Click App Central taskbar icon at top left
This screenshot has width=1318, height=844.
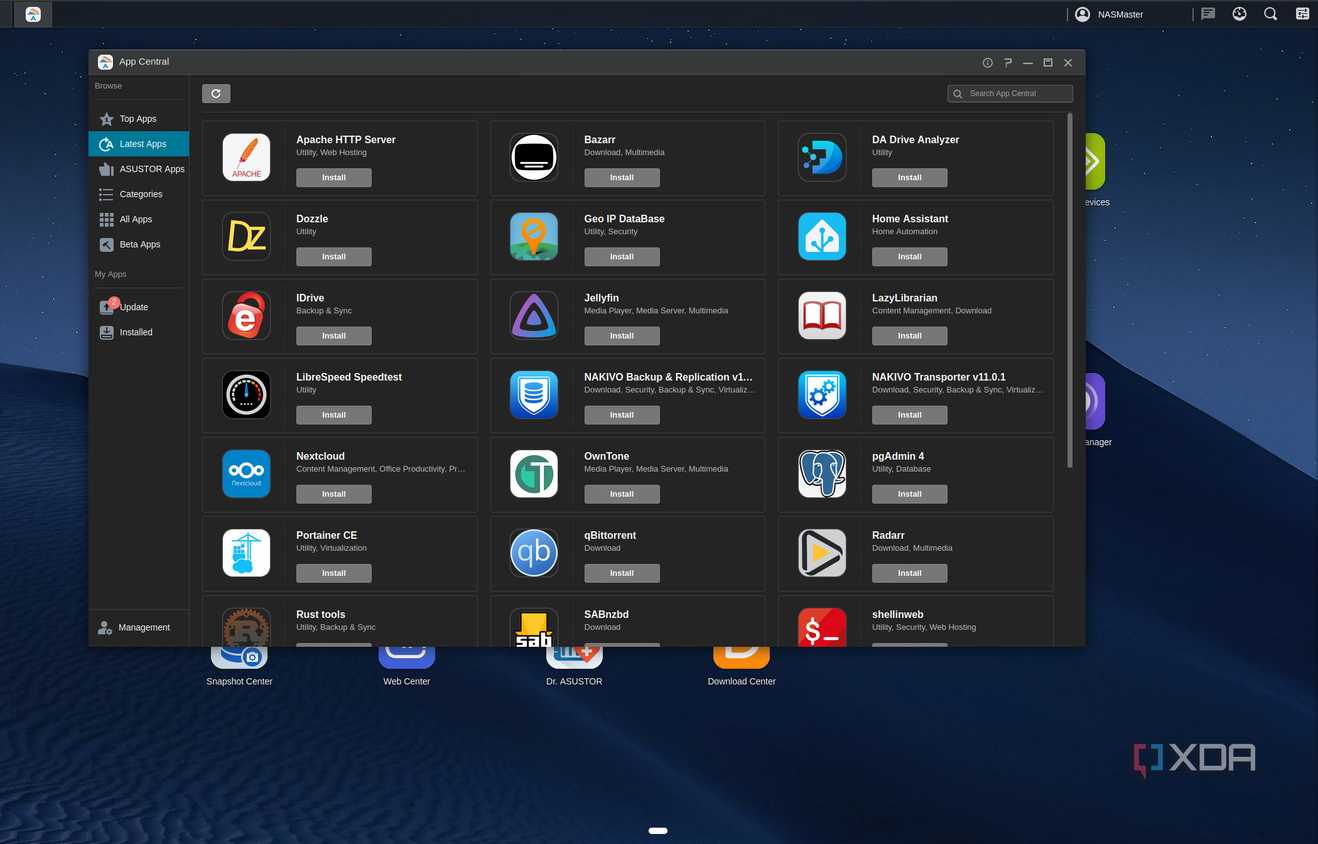(33, 14)
